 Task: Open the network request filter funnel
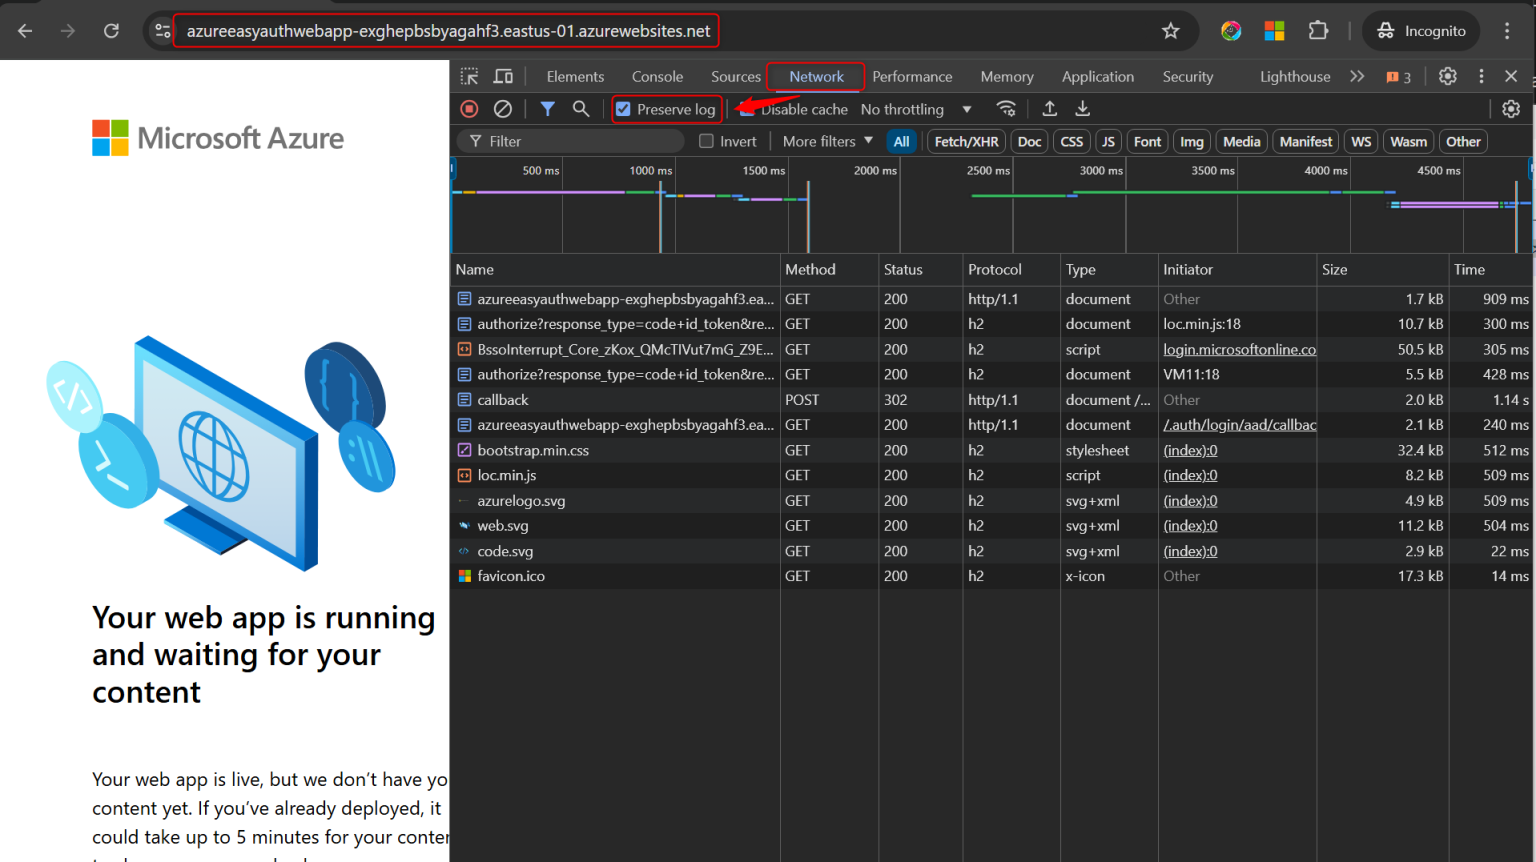pos(547,108)
